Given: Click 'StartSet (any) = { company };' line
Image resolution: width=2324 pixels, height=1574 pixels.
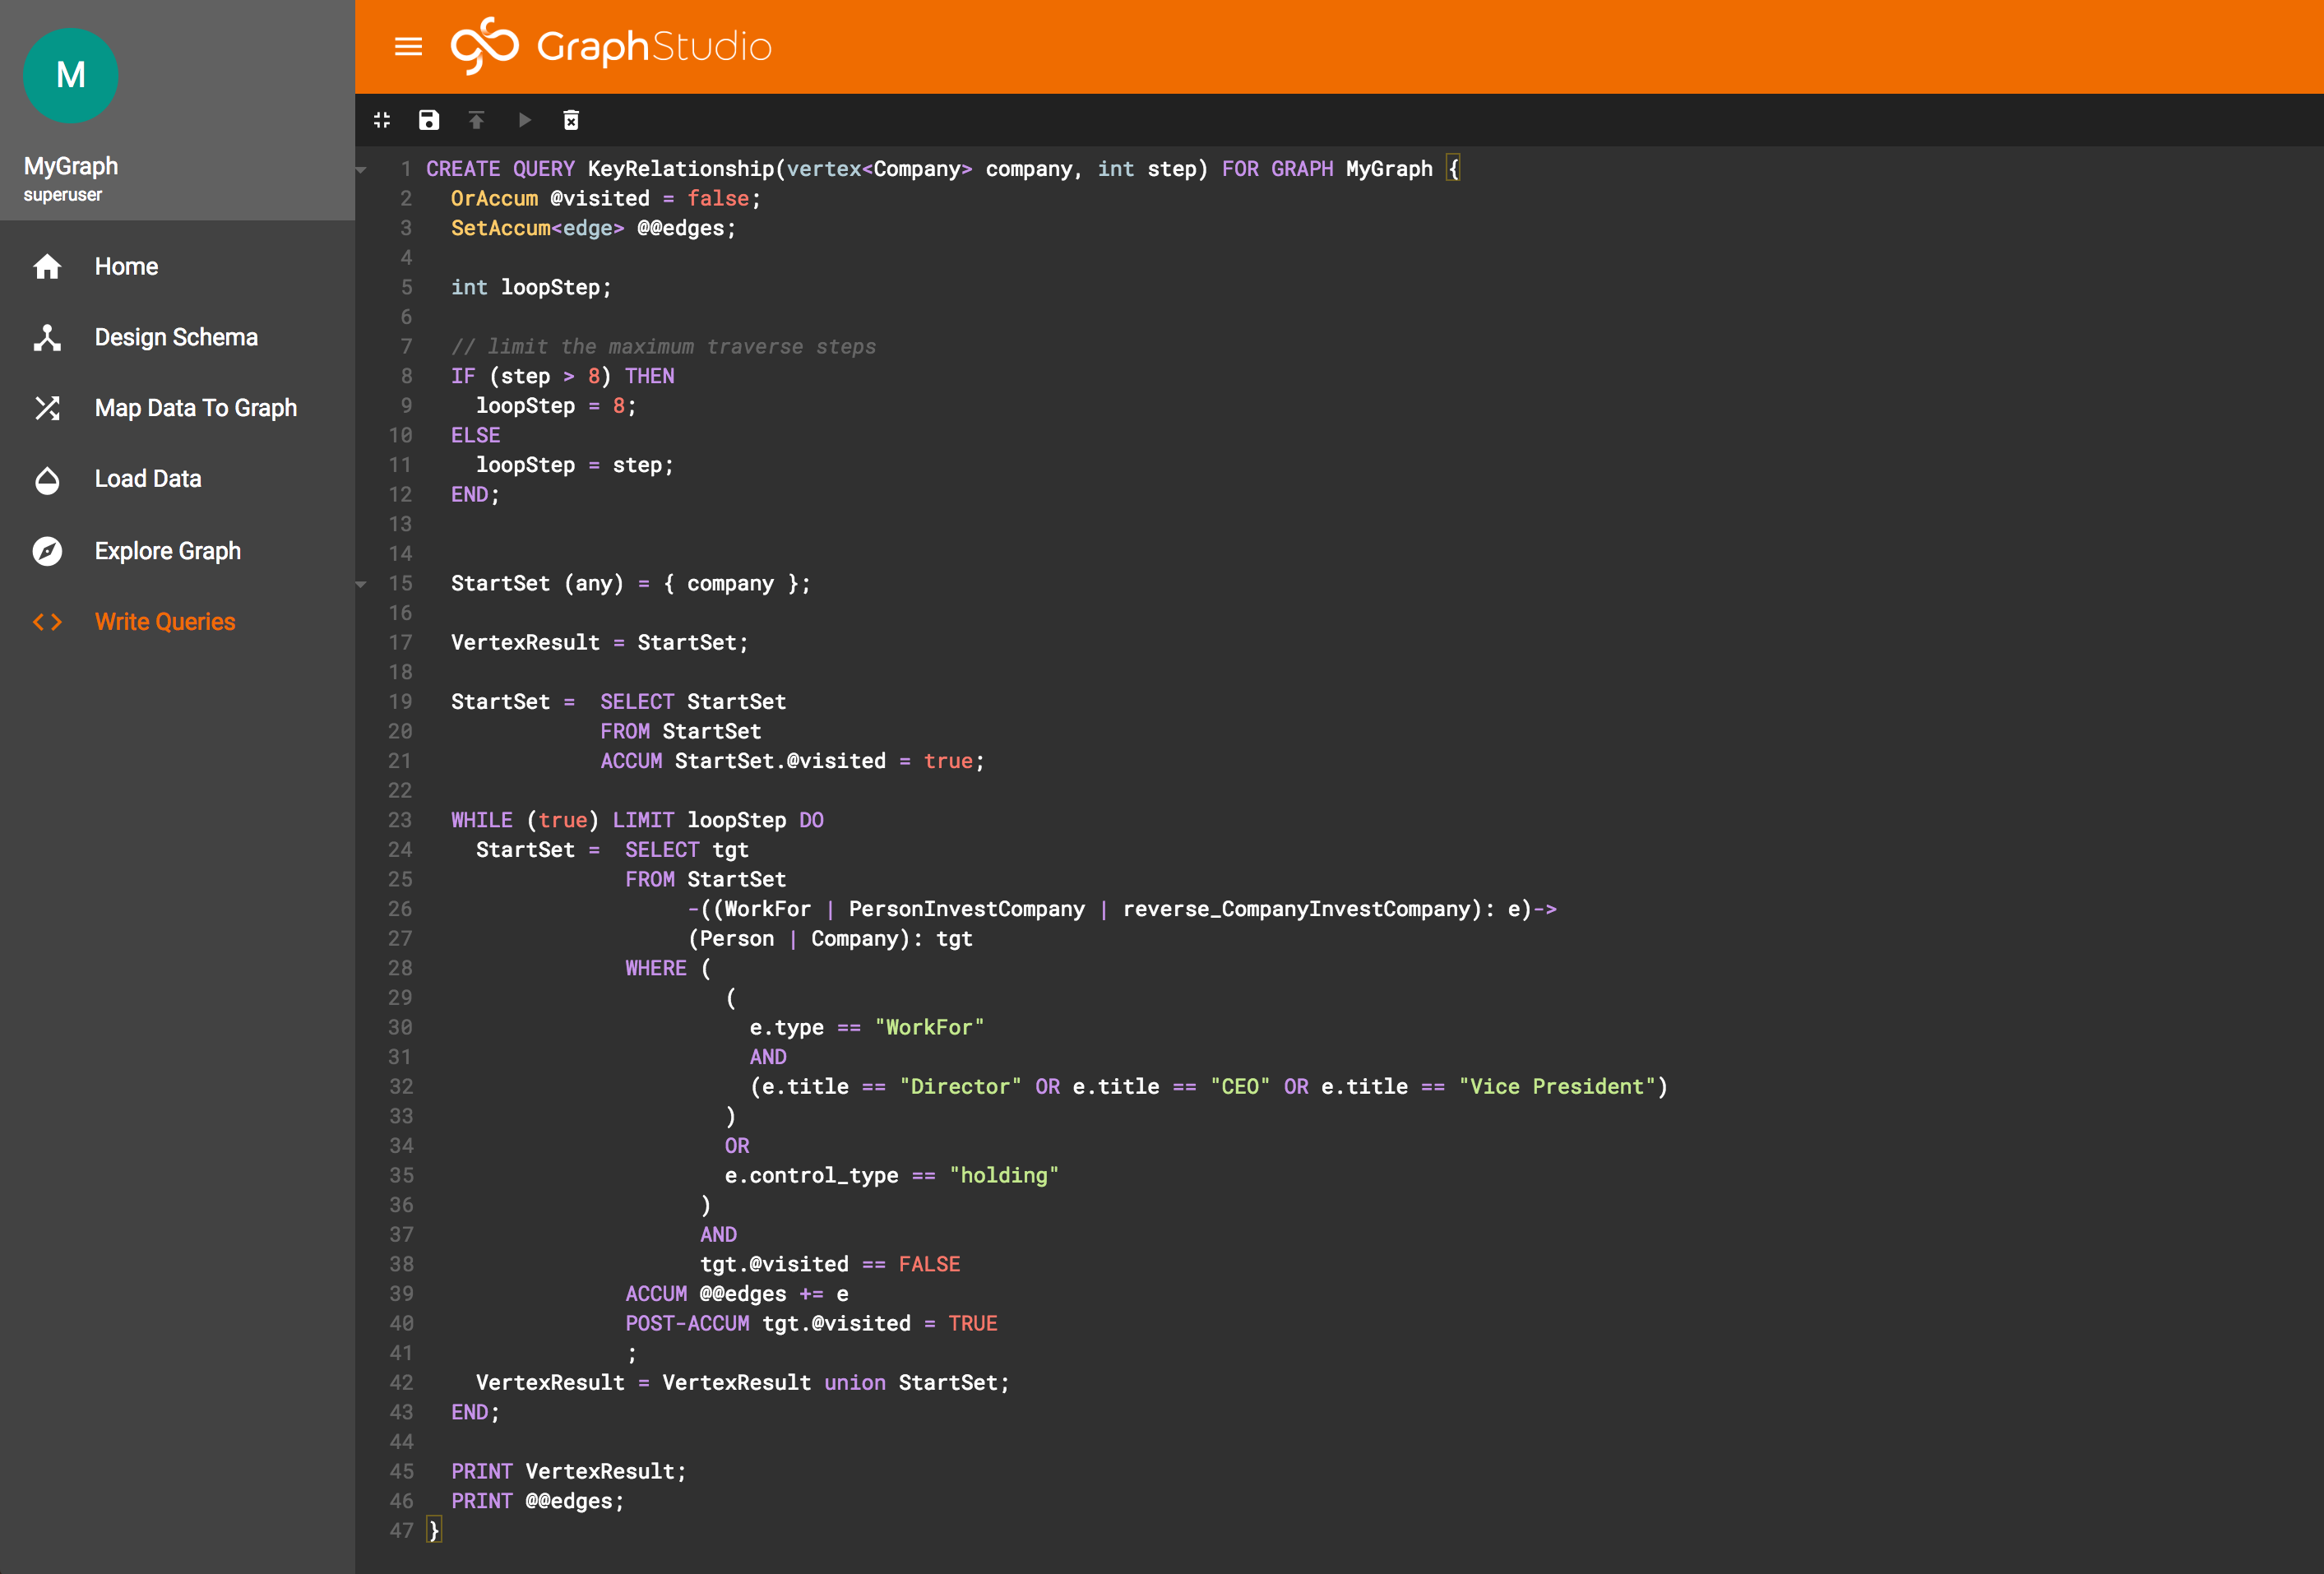Looking at the screenshot, I should (631, 583).
